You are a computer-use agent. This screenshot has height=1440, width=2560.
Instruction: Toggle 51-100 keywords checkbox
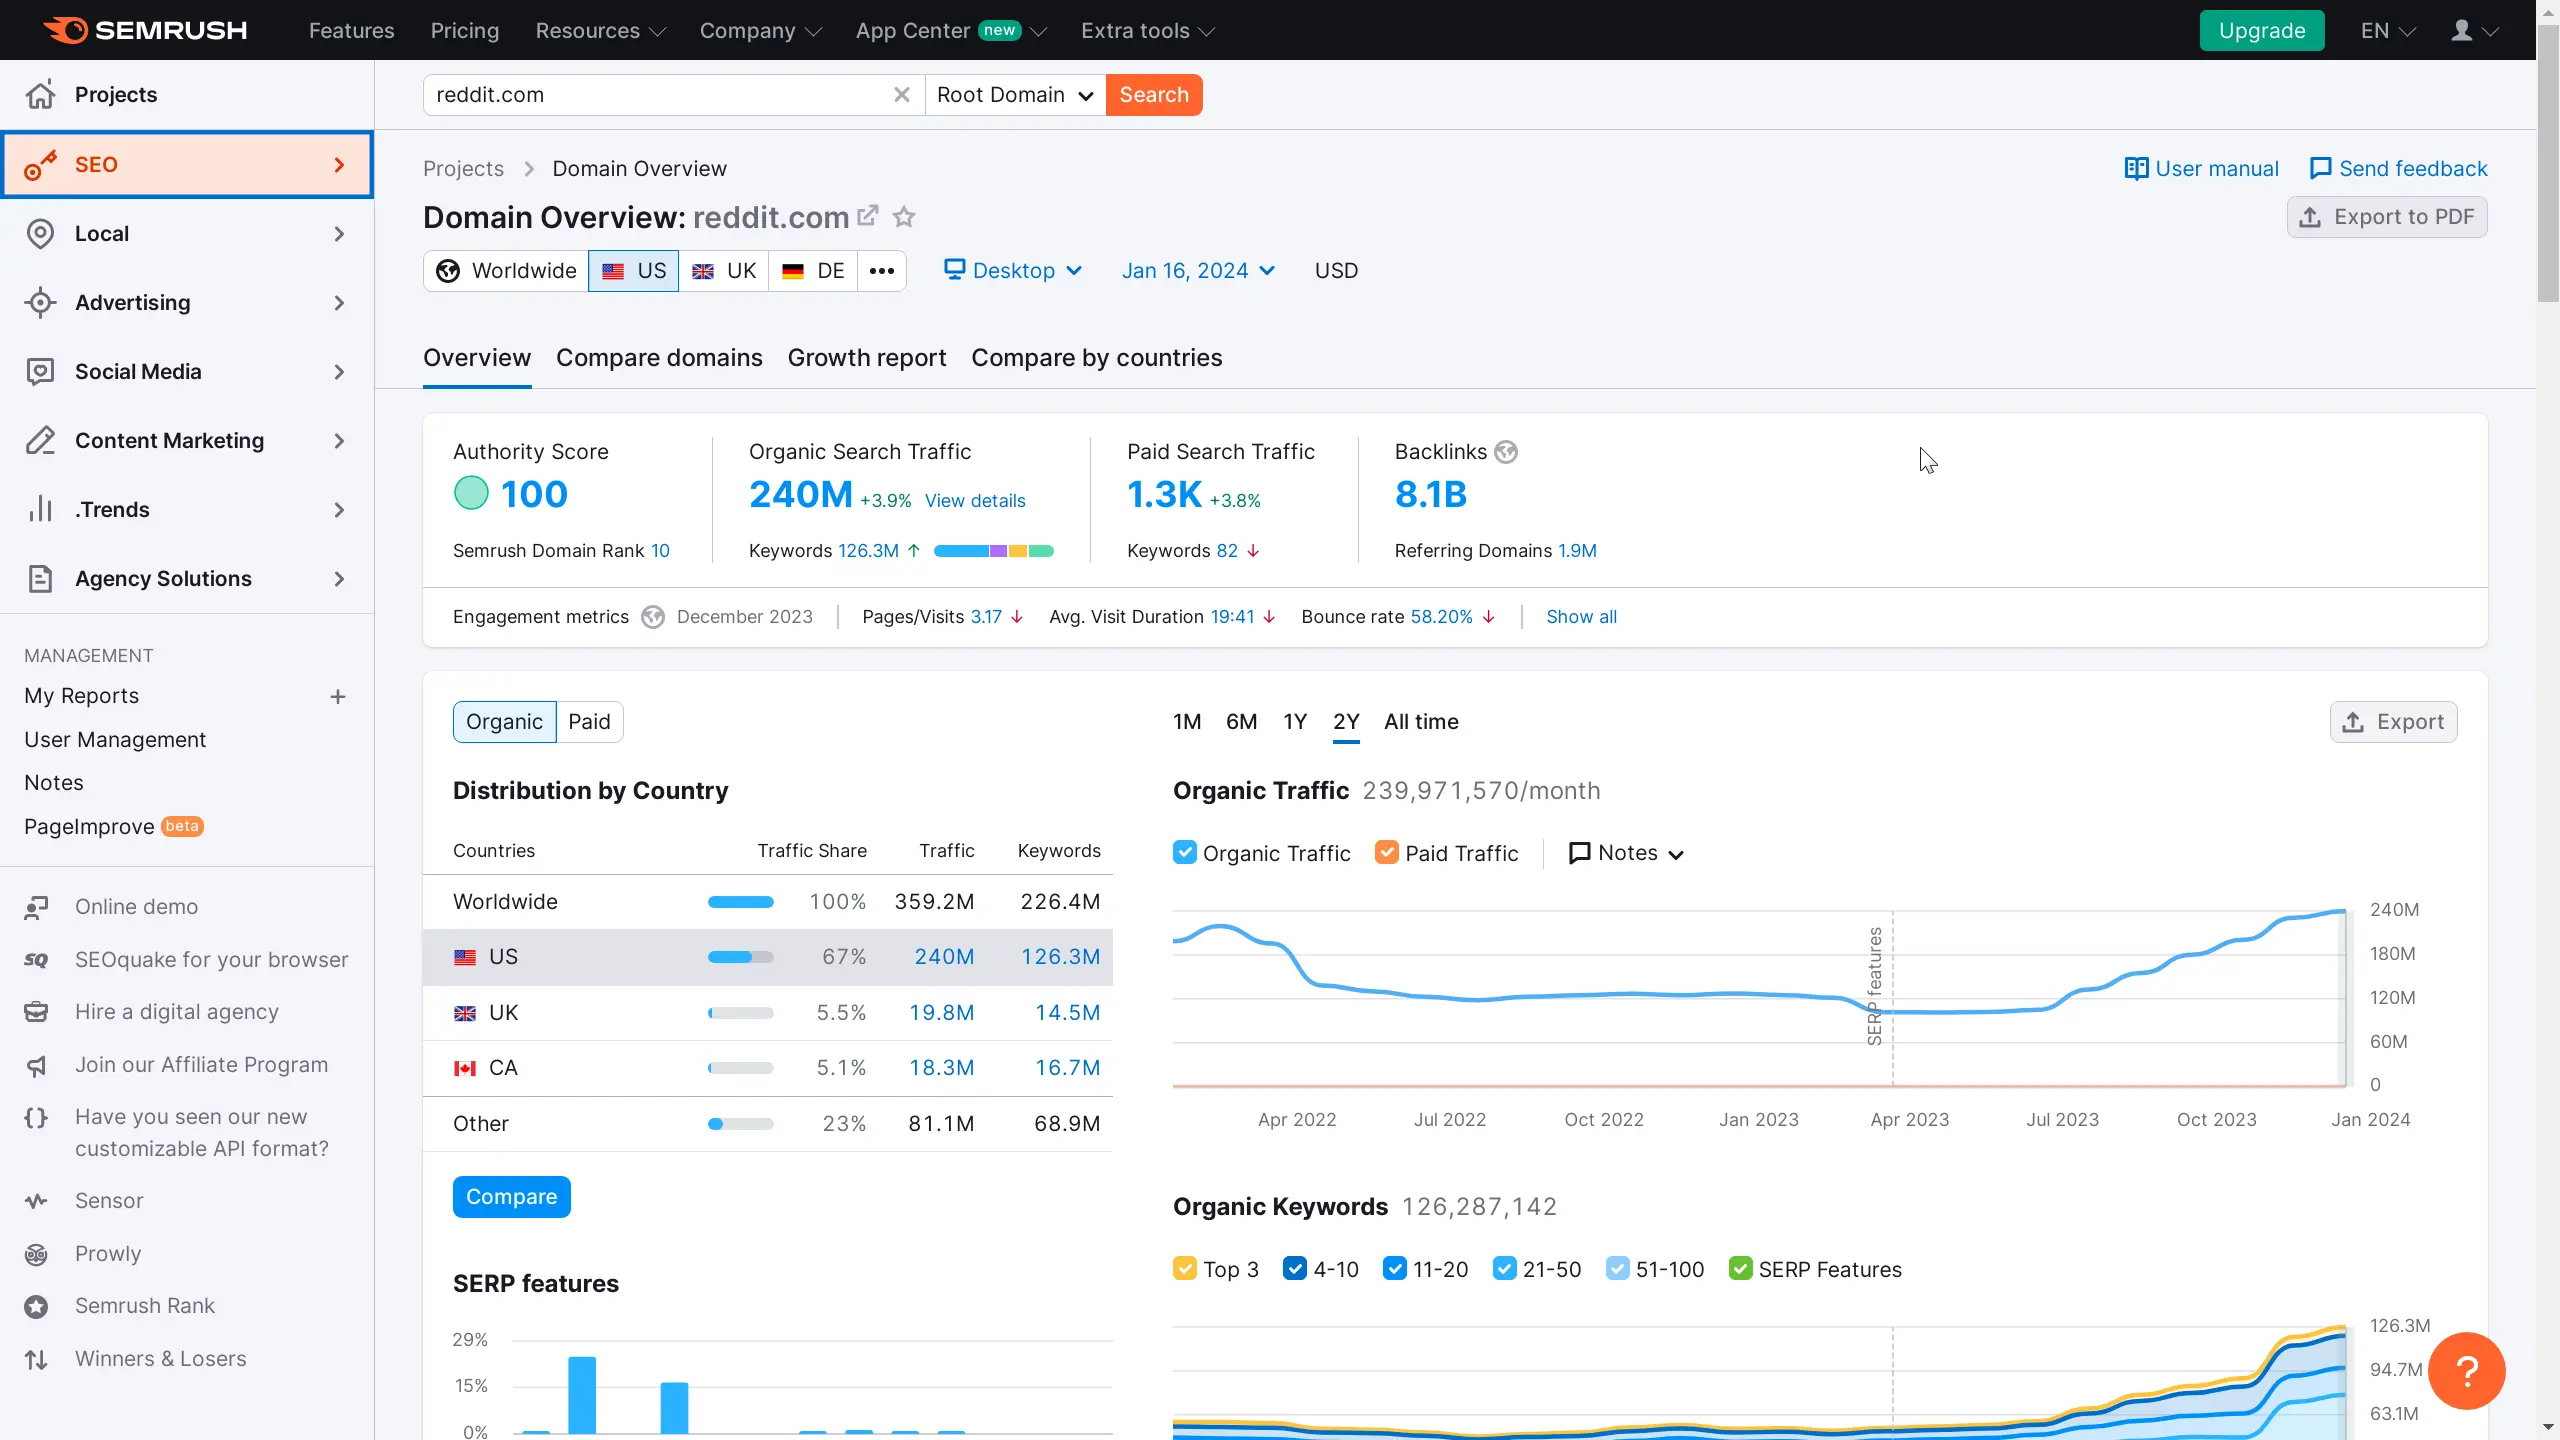point(1617,1268)
